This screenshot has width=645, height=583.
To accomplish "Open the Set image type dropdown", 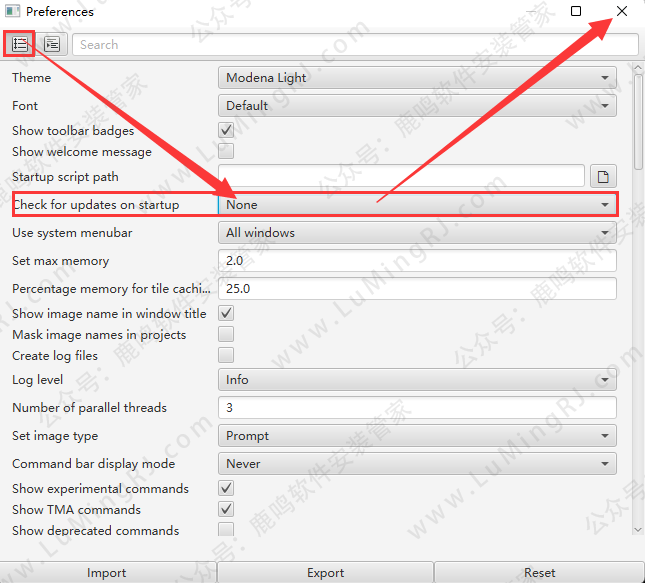I will pyautogui.click(x=417, y=436).
